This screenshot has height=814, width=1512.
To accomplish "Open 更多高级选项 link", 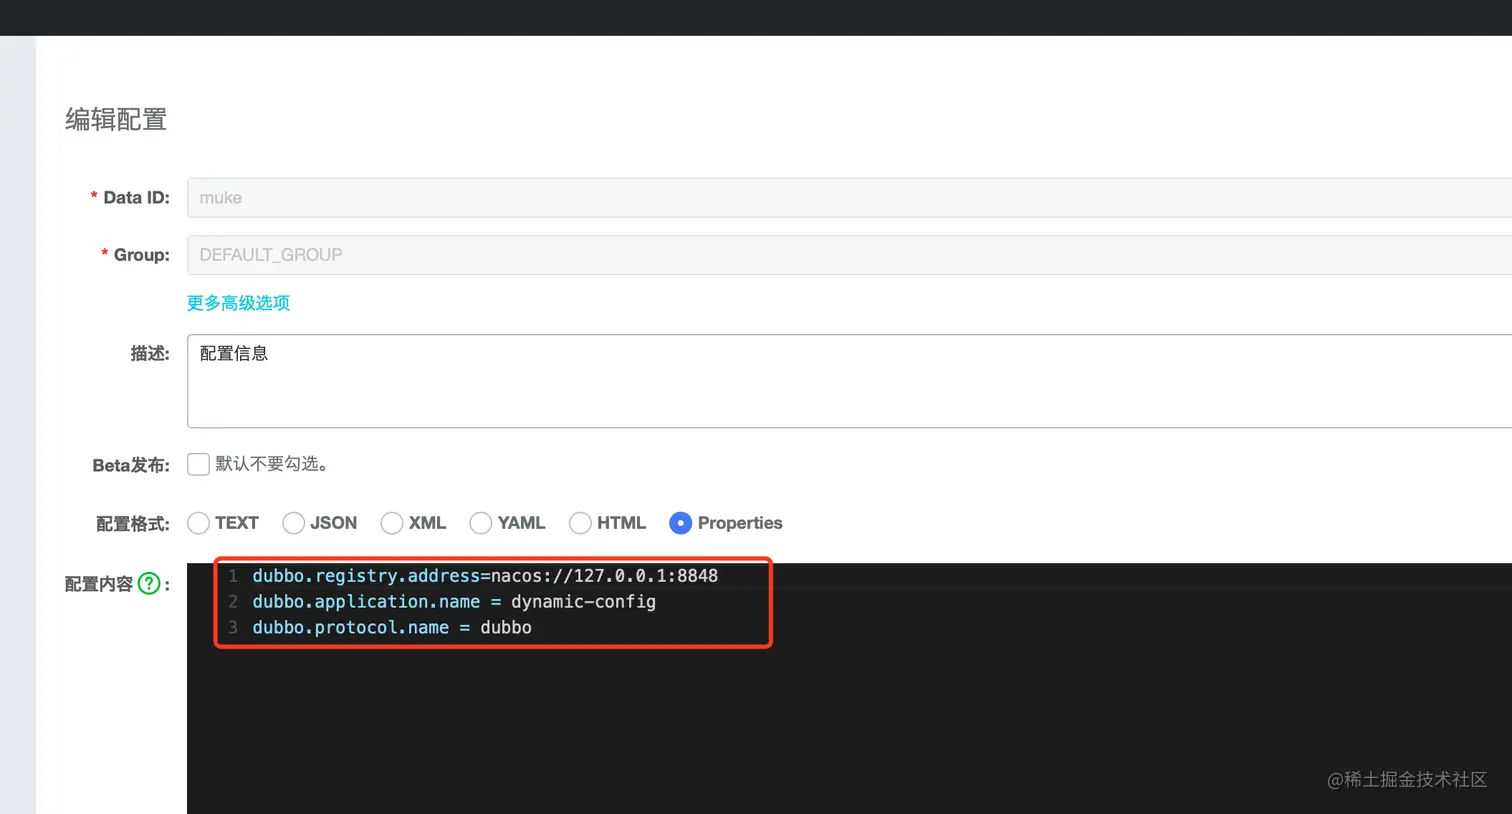I will 238,303.
